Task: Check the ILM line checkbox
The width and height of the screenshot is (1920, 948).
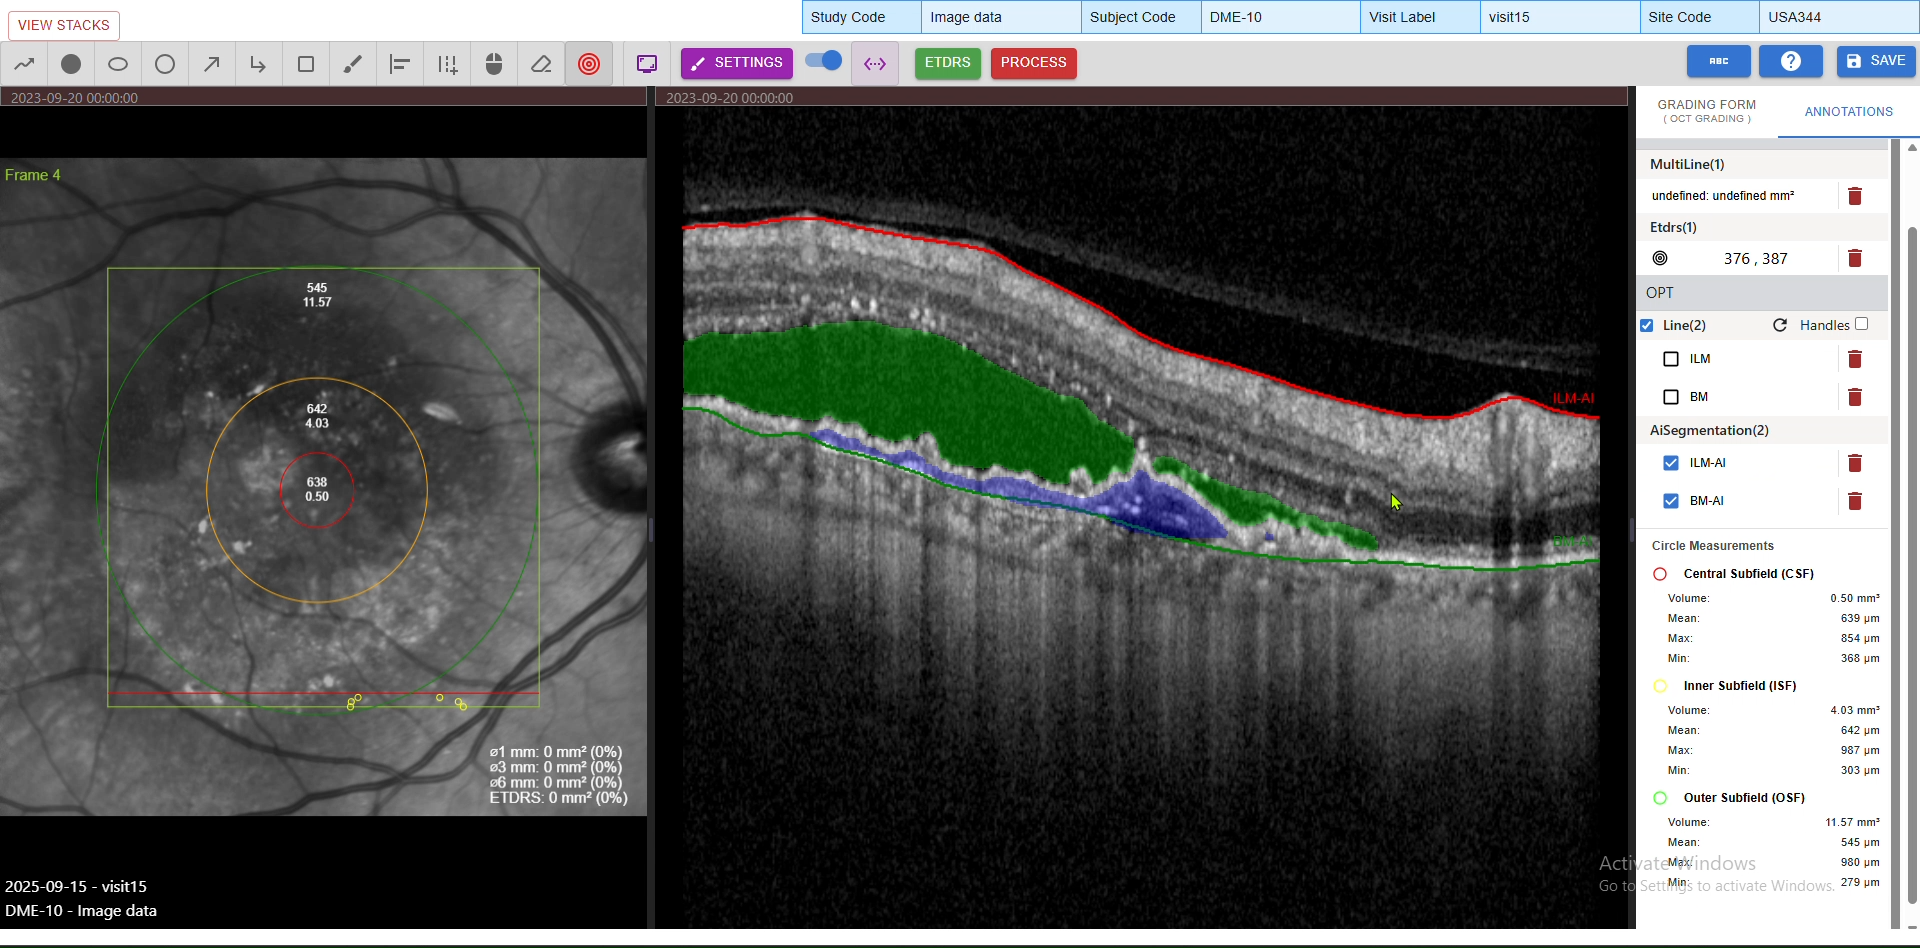Action: (x=1670, y=359)
